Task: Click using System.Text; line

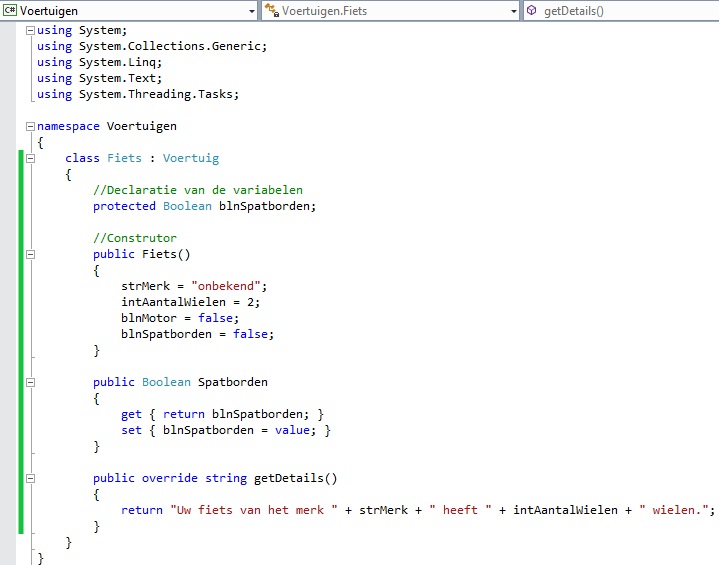Action: [x=100, y=78]
